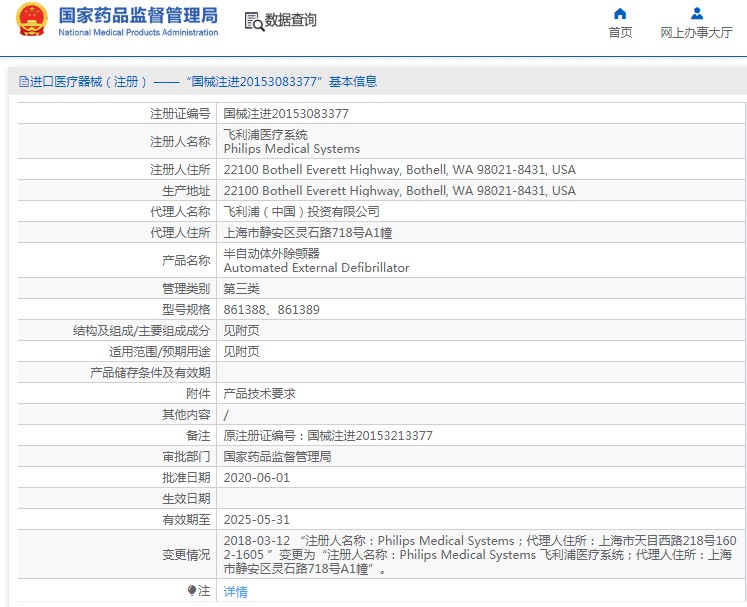Click the 首页 text link
Screen dimensions: 747x607
coord(620,32)
